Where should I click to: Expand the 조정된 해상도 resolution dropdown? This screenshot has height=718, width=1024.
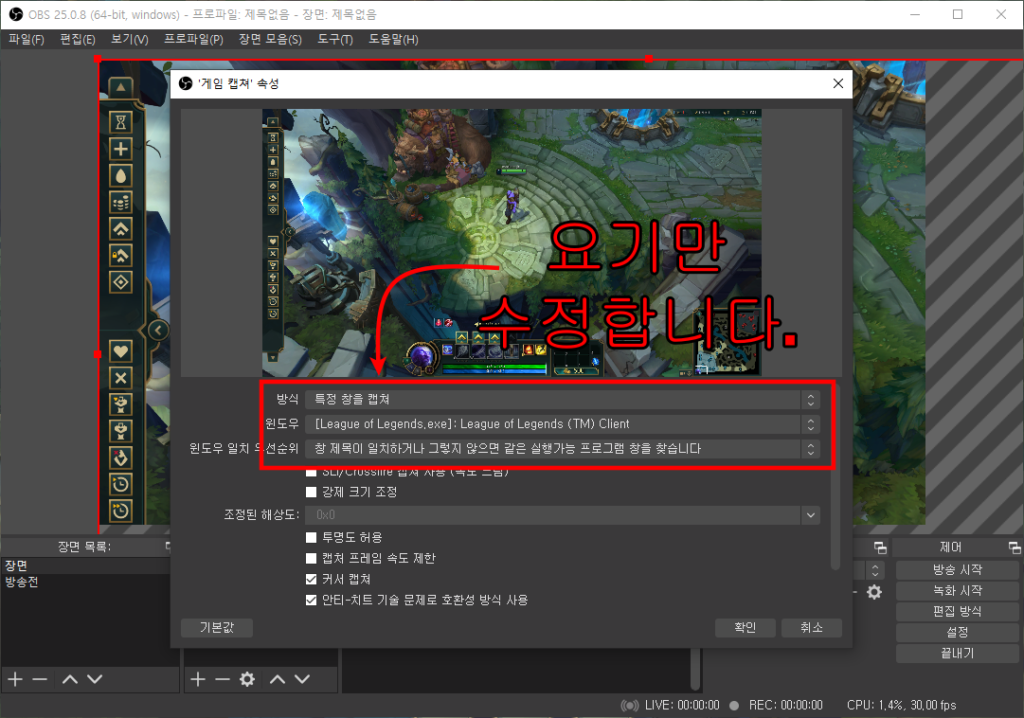810,515
